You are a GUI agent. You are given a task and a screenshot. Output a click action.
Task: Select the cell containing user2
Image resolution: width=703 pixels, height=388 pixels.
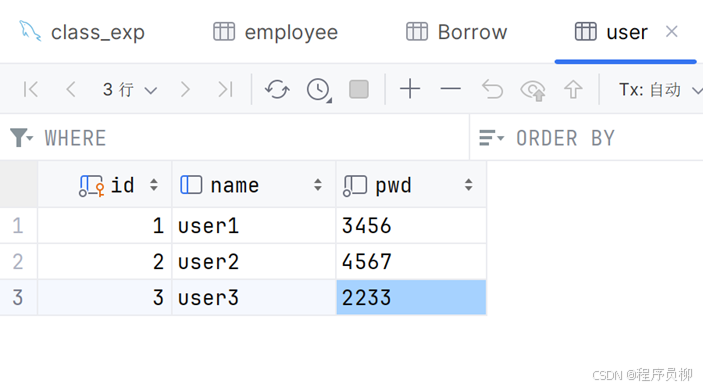[x=254, y=262]
